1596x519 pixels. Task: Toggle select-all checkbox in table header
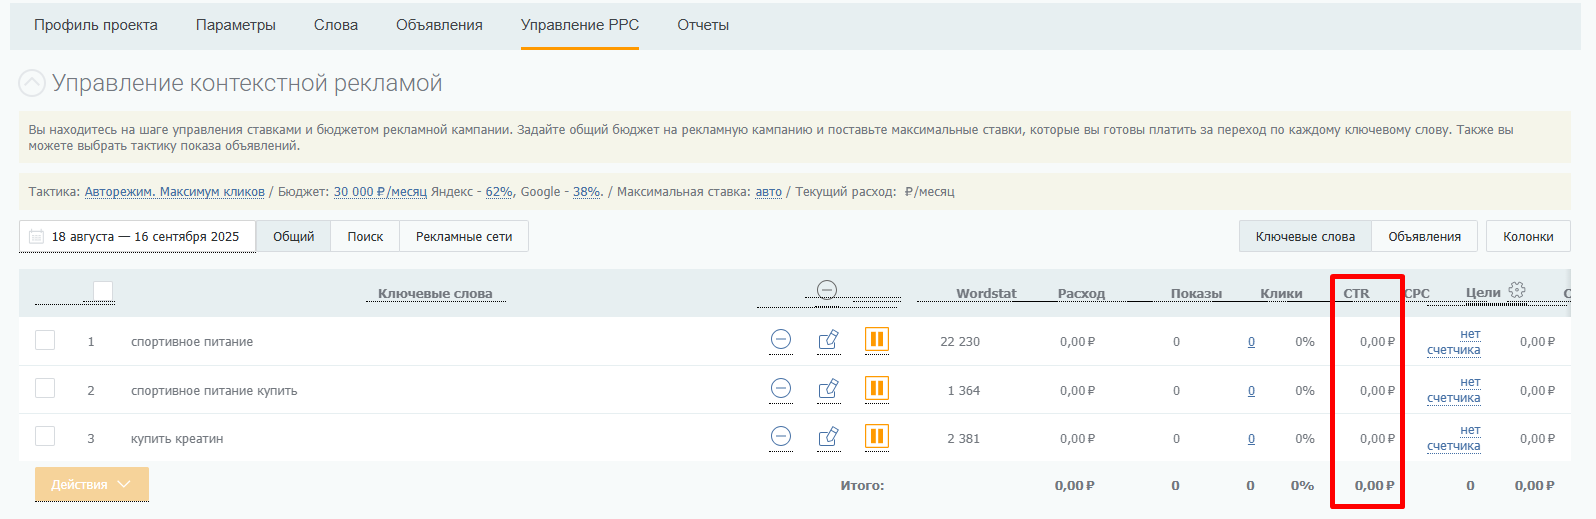coord(103,291)
